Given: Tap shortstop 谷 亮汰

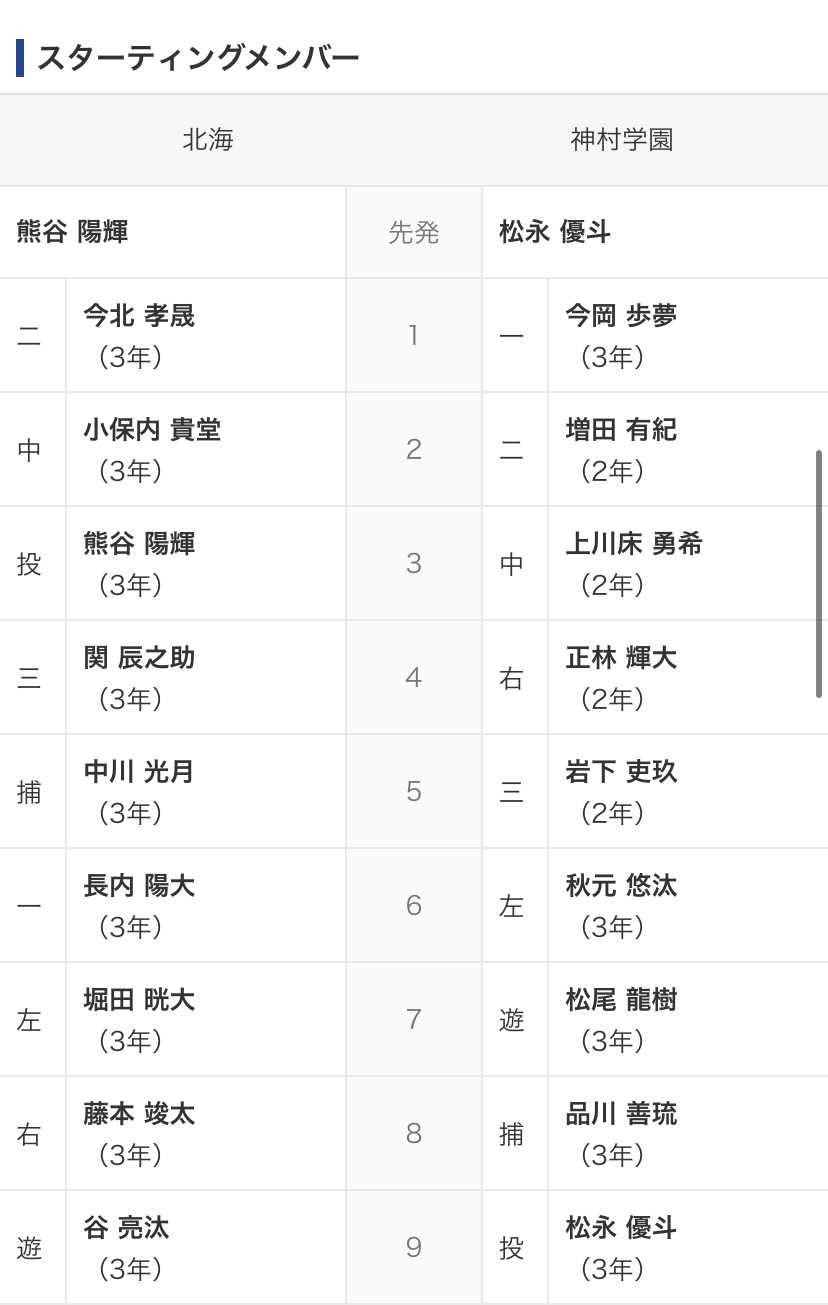Looking at the screenshot, I should click(x=126, y=1228).
